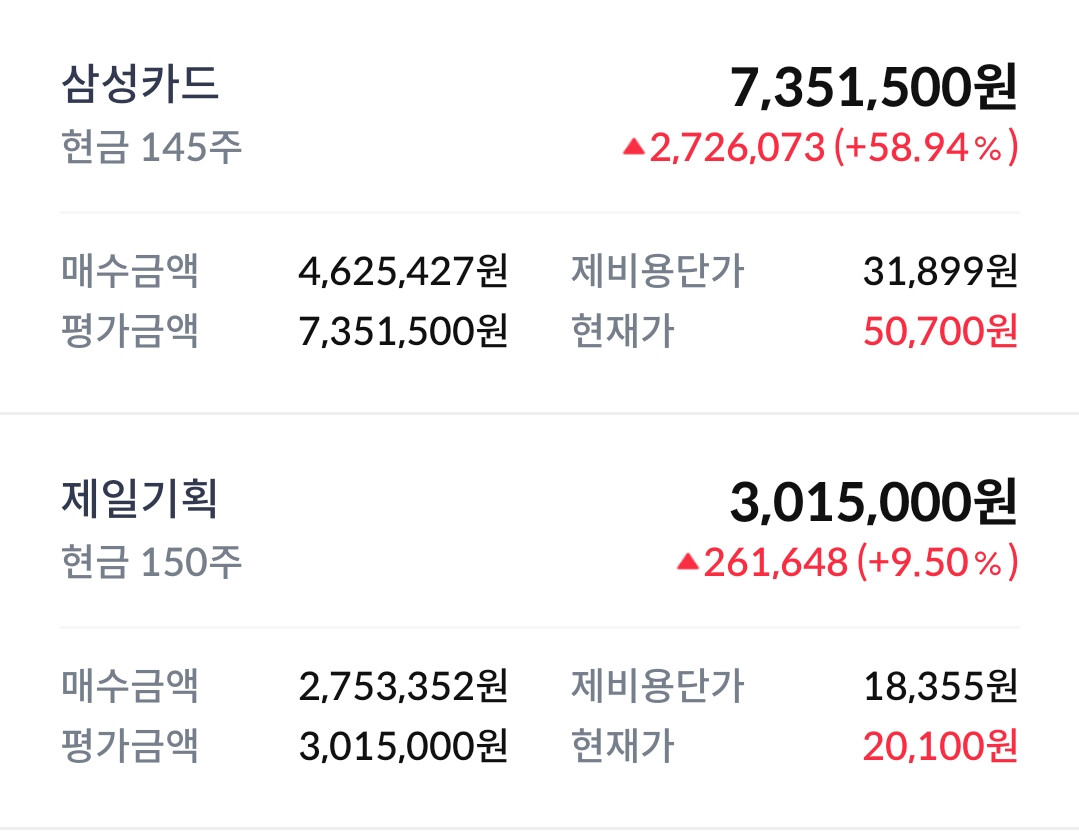Tap the bold 7,351,500원 total for 삼성카드

873,88
